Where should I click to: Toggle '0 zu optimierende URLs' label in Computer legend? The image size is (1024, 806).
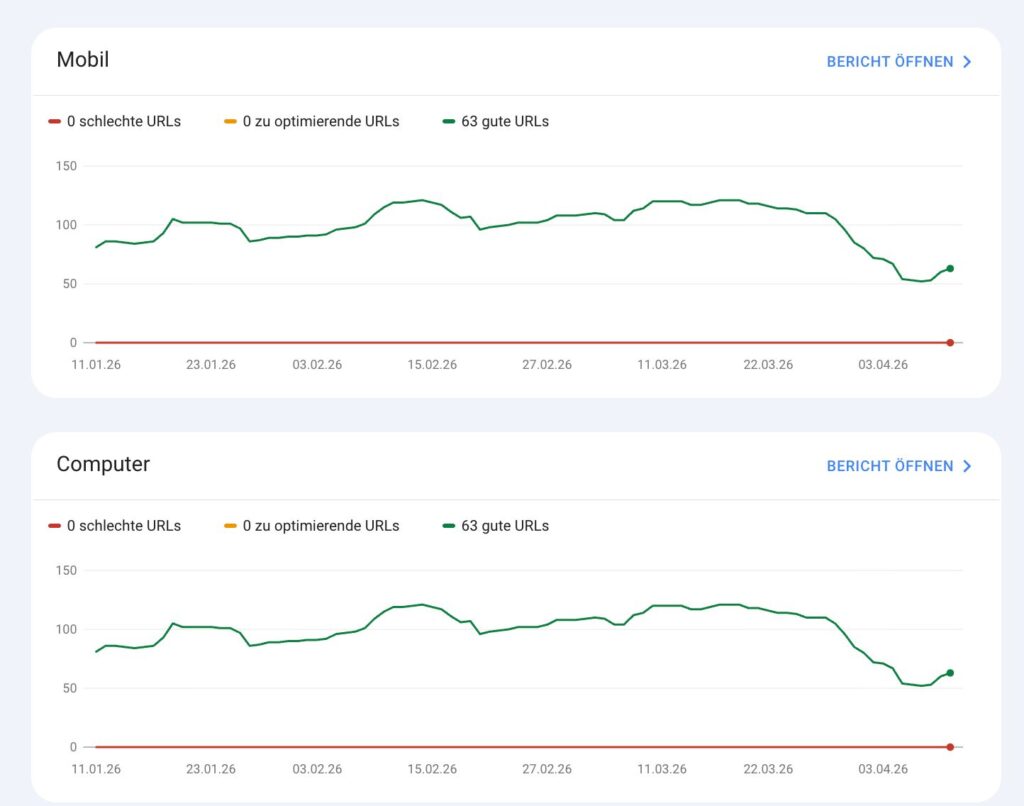click(321, 526)
